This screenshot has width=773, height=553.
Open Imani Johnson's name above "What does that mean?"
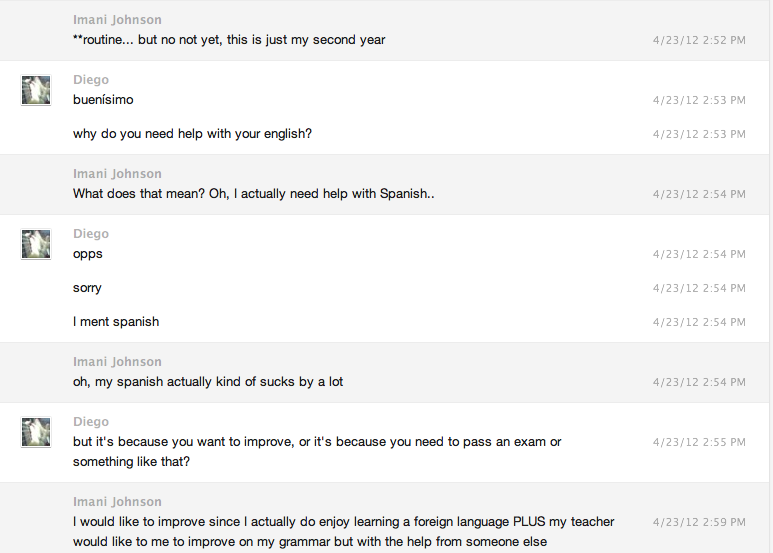[117, 174]
